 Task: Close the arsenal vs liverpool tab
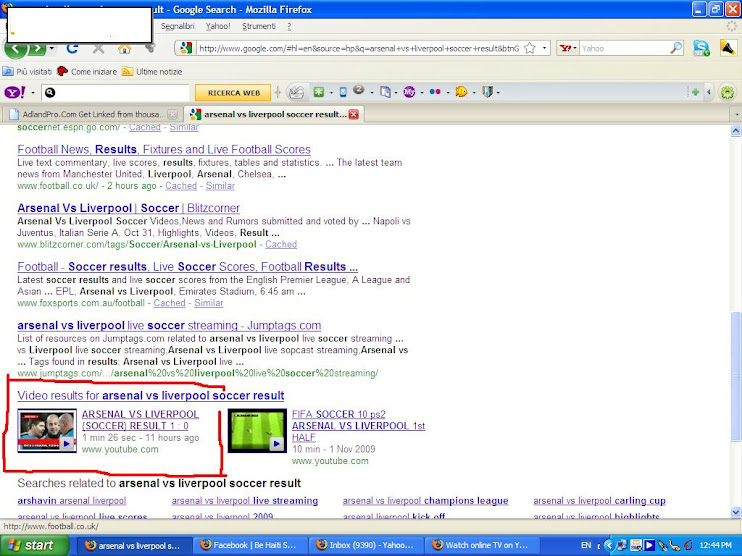click(x=353, y=114)
